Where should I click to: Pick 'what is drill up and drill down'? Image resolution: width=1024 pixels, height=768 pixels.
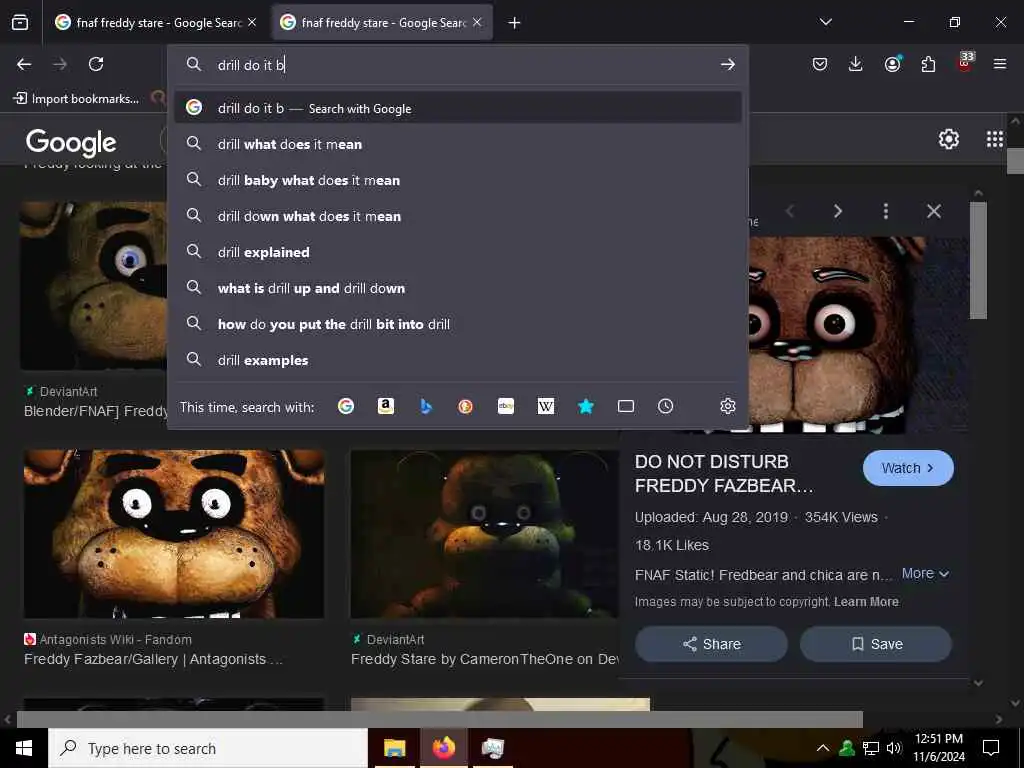tap(458, 288)
